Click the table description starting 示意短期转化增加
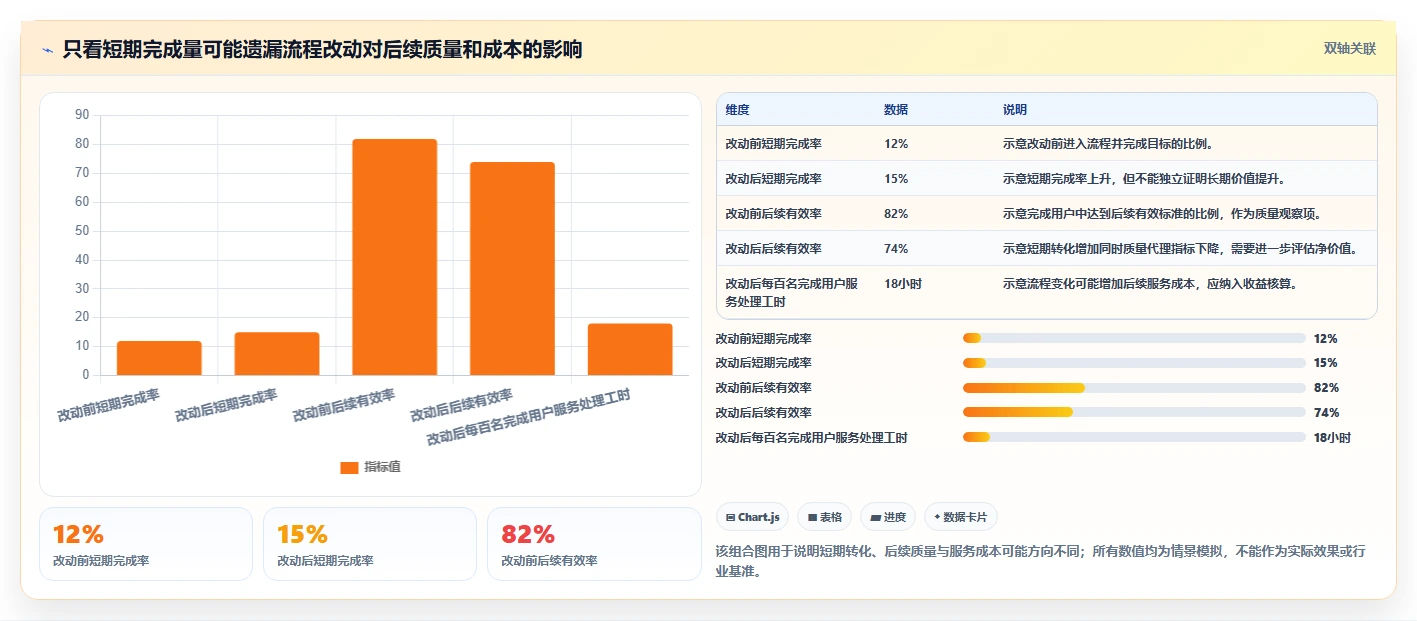The height and width of the screenshot is (621, 1417). pos(1179,249)
